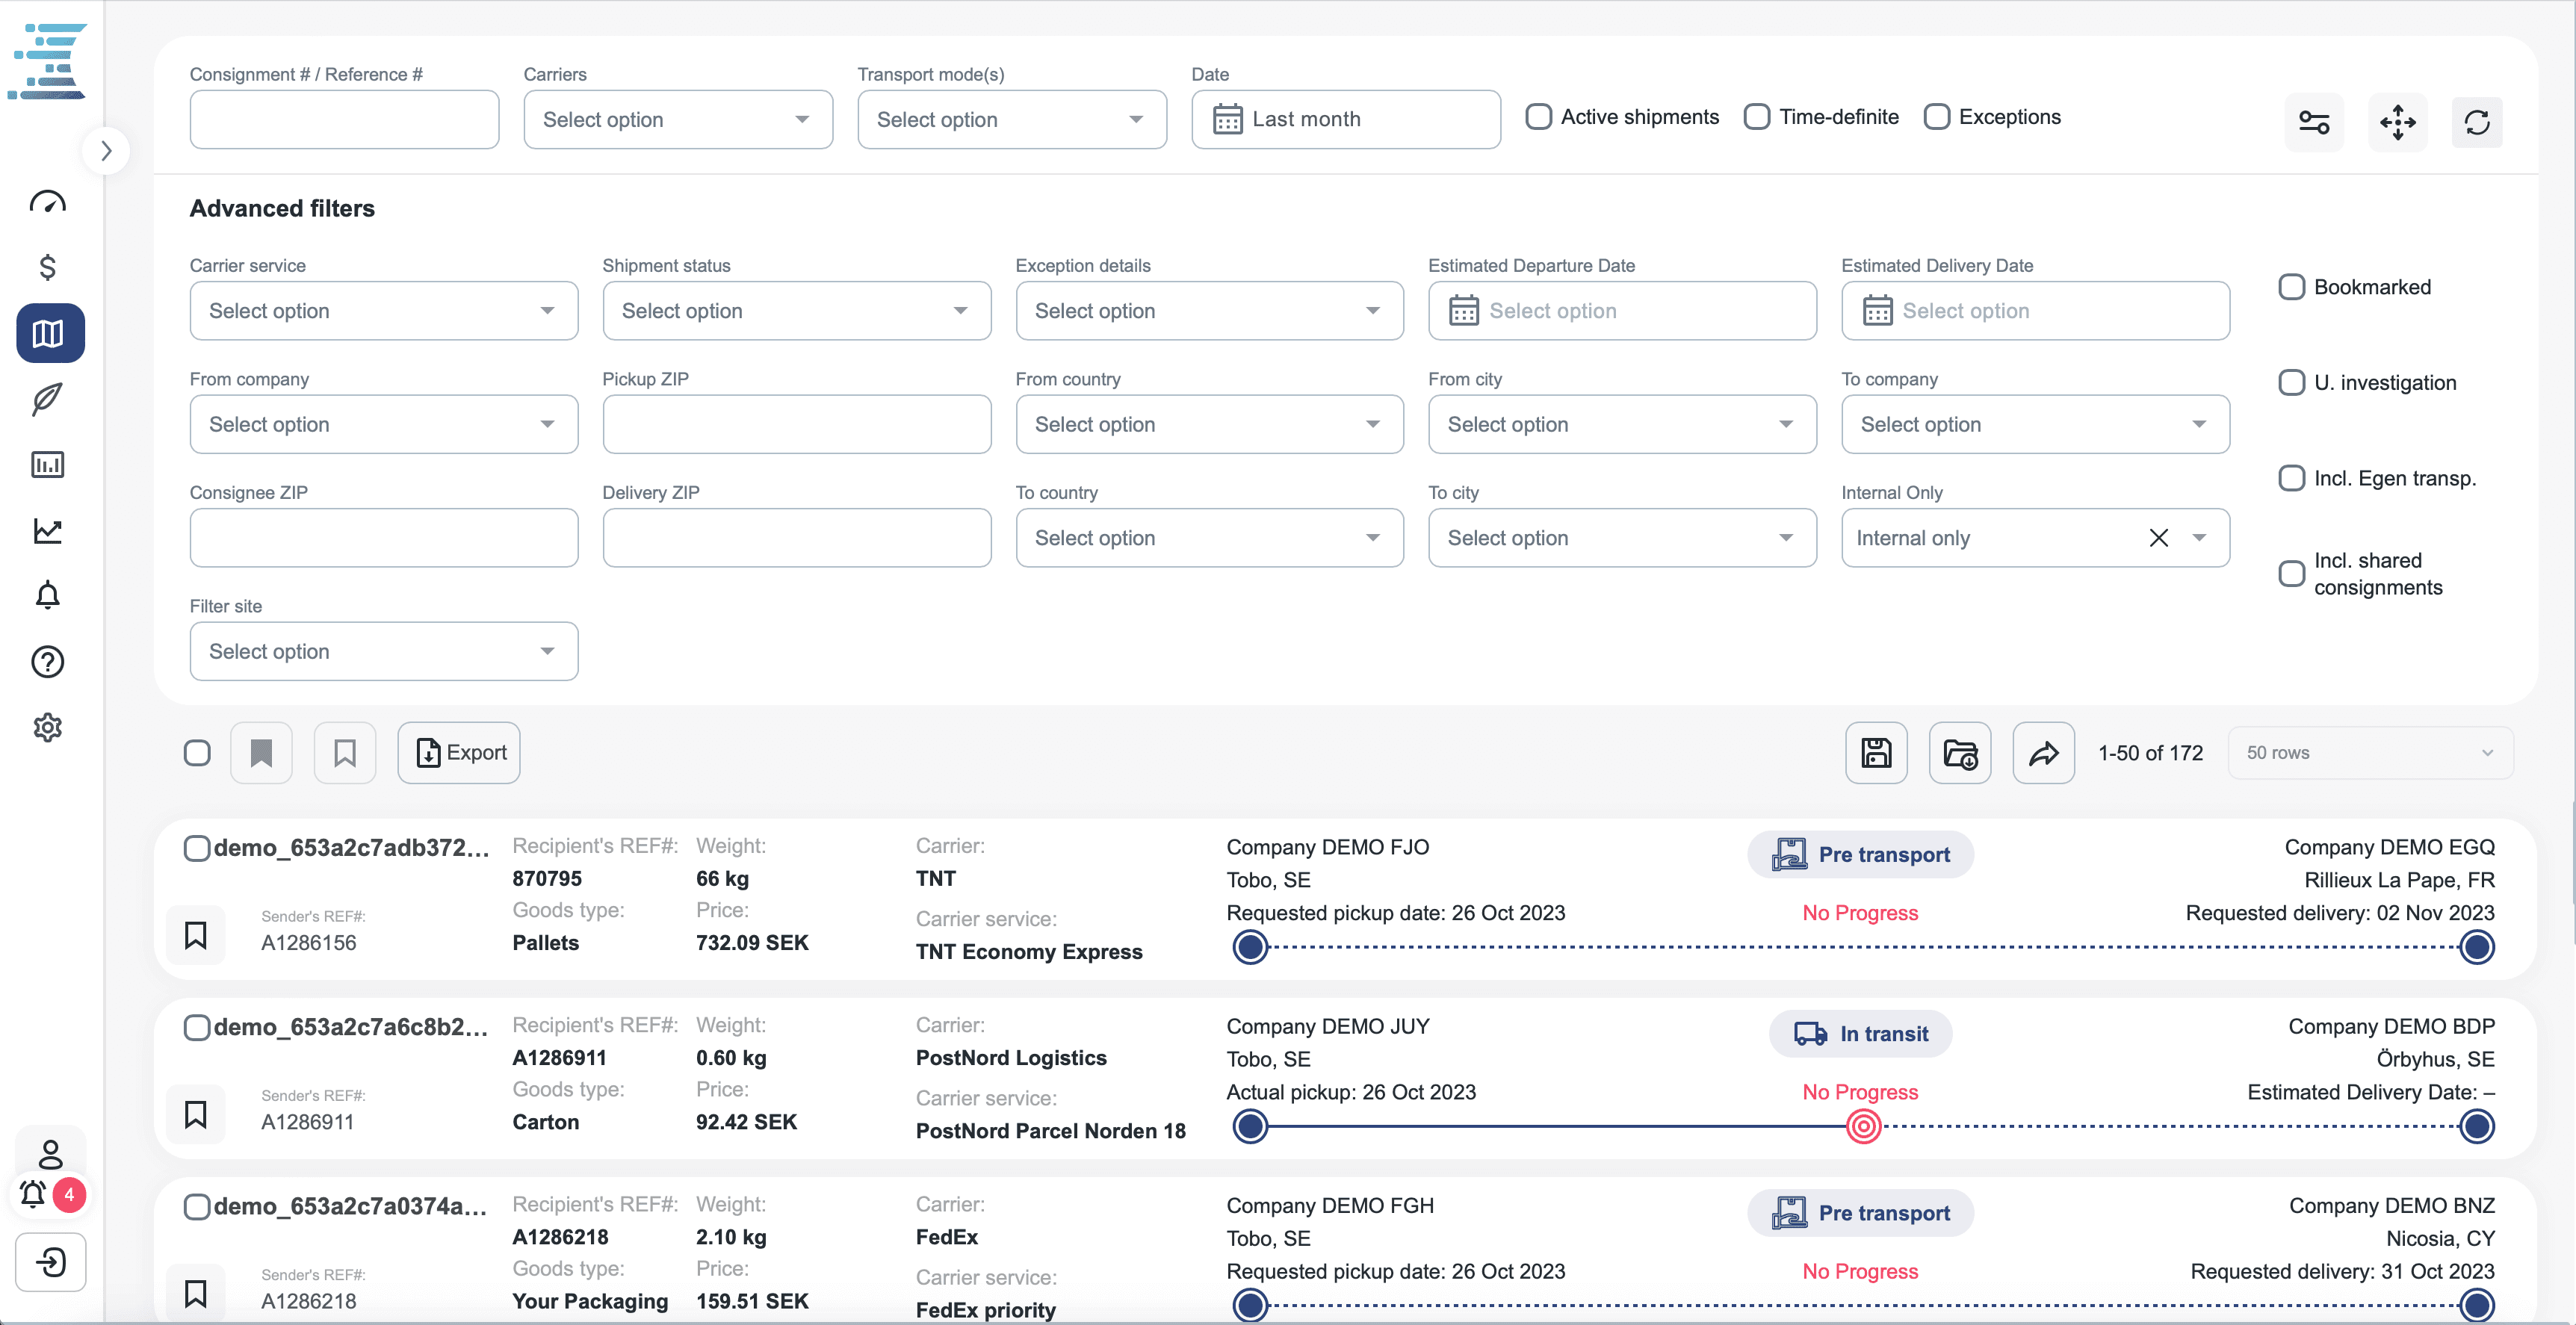
Task: Open the dashboard gauge icon in sidebar
Action: pos(48,203)
